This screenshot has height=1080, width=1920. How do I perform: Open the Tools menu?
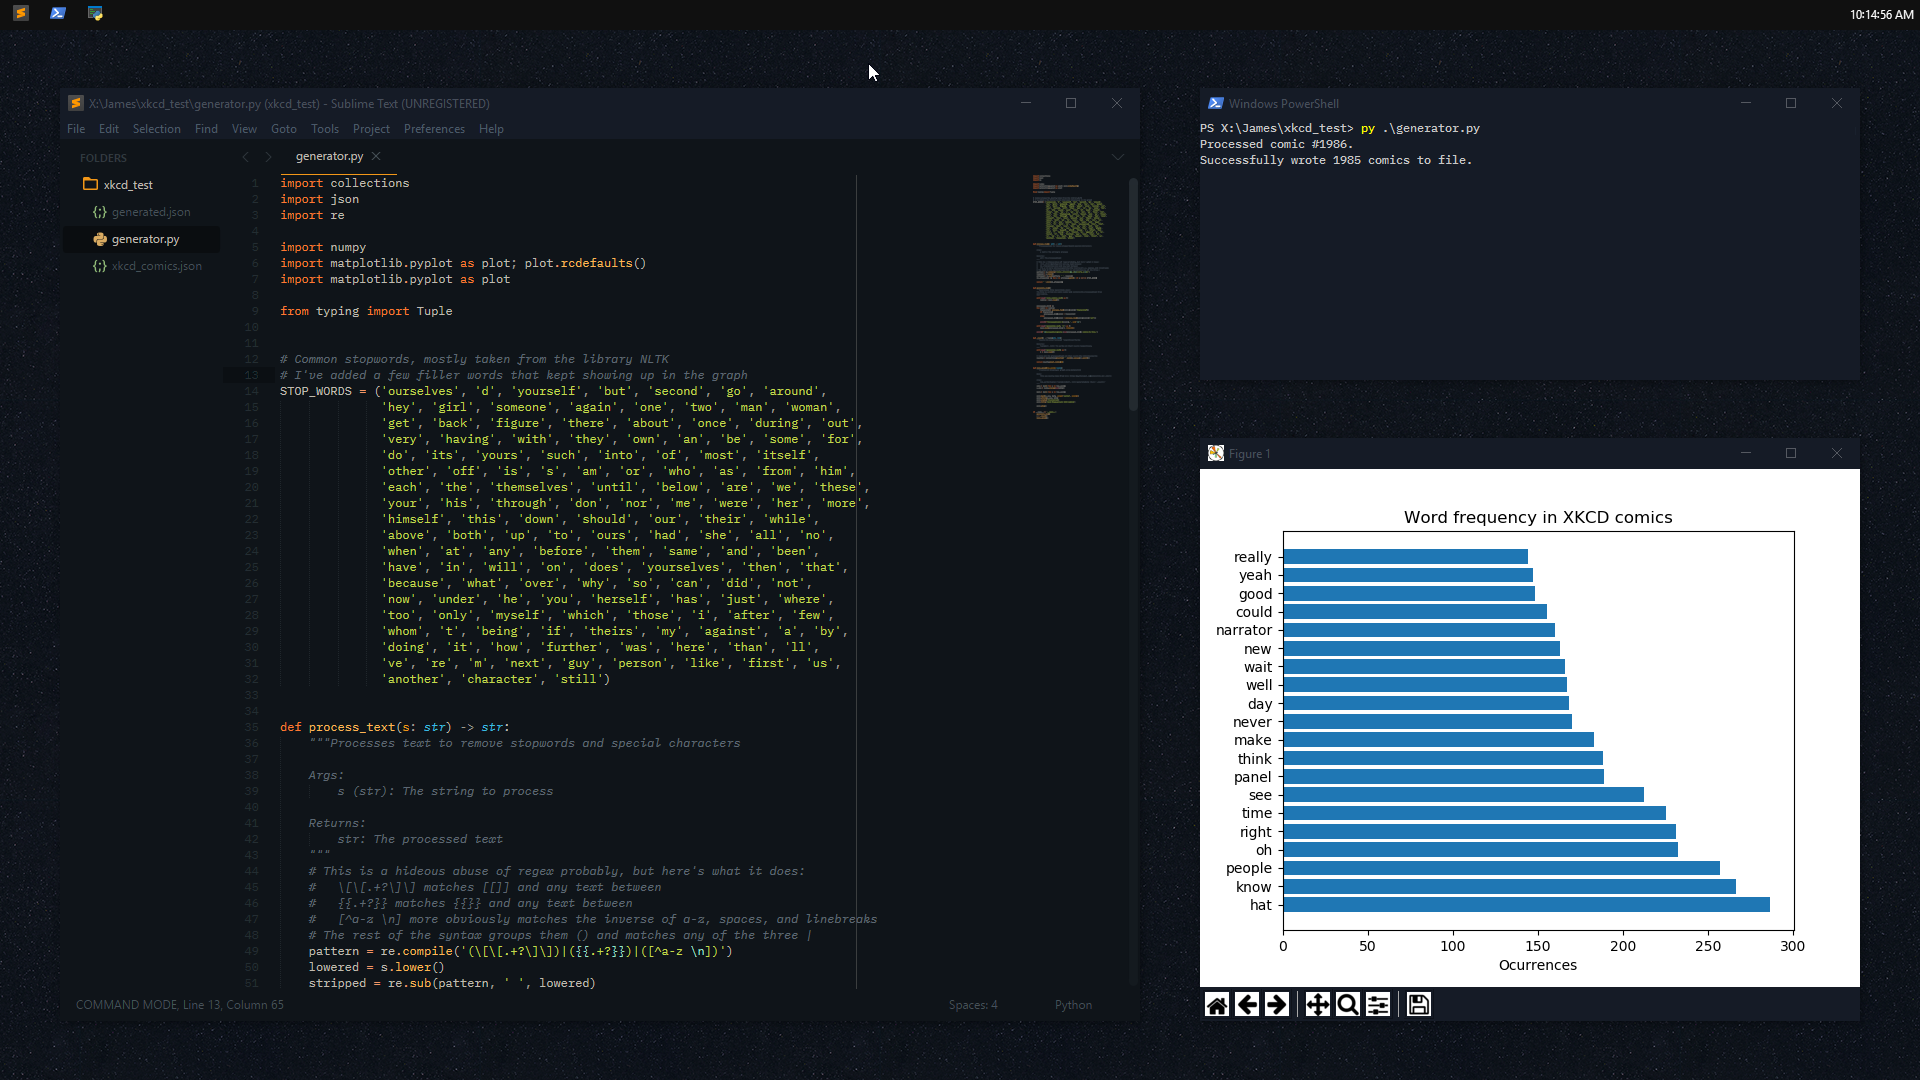[325, 129]
